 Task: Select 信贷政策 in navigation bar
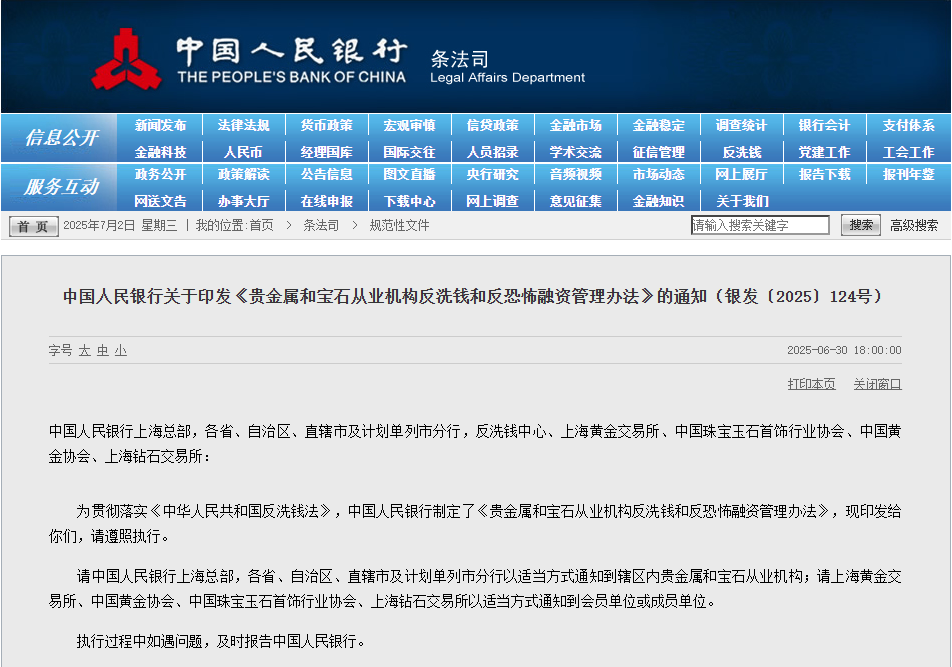492,125
